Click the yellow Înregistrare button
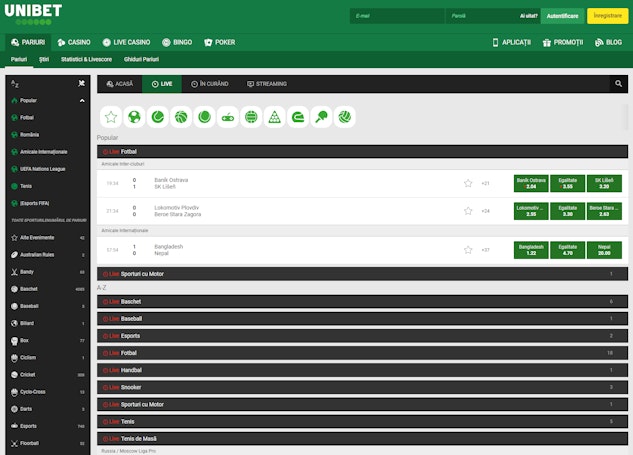 [x=608, y=16]
